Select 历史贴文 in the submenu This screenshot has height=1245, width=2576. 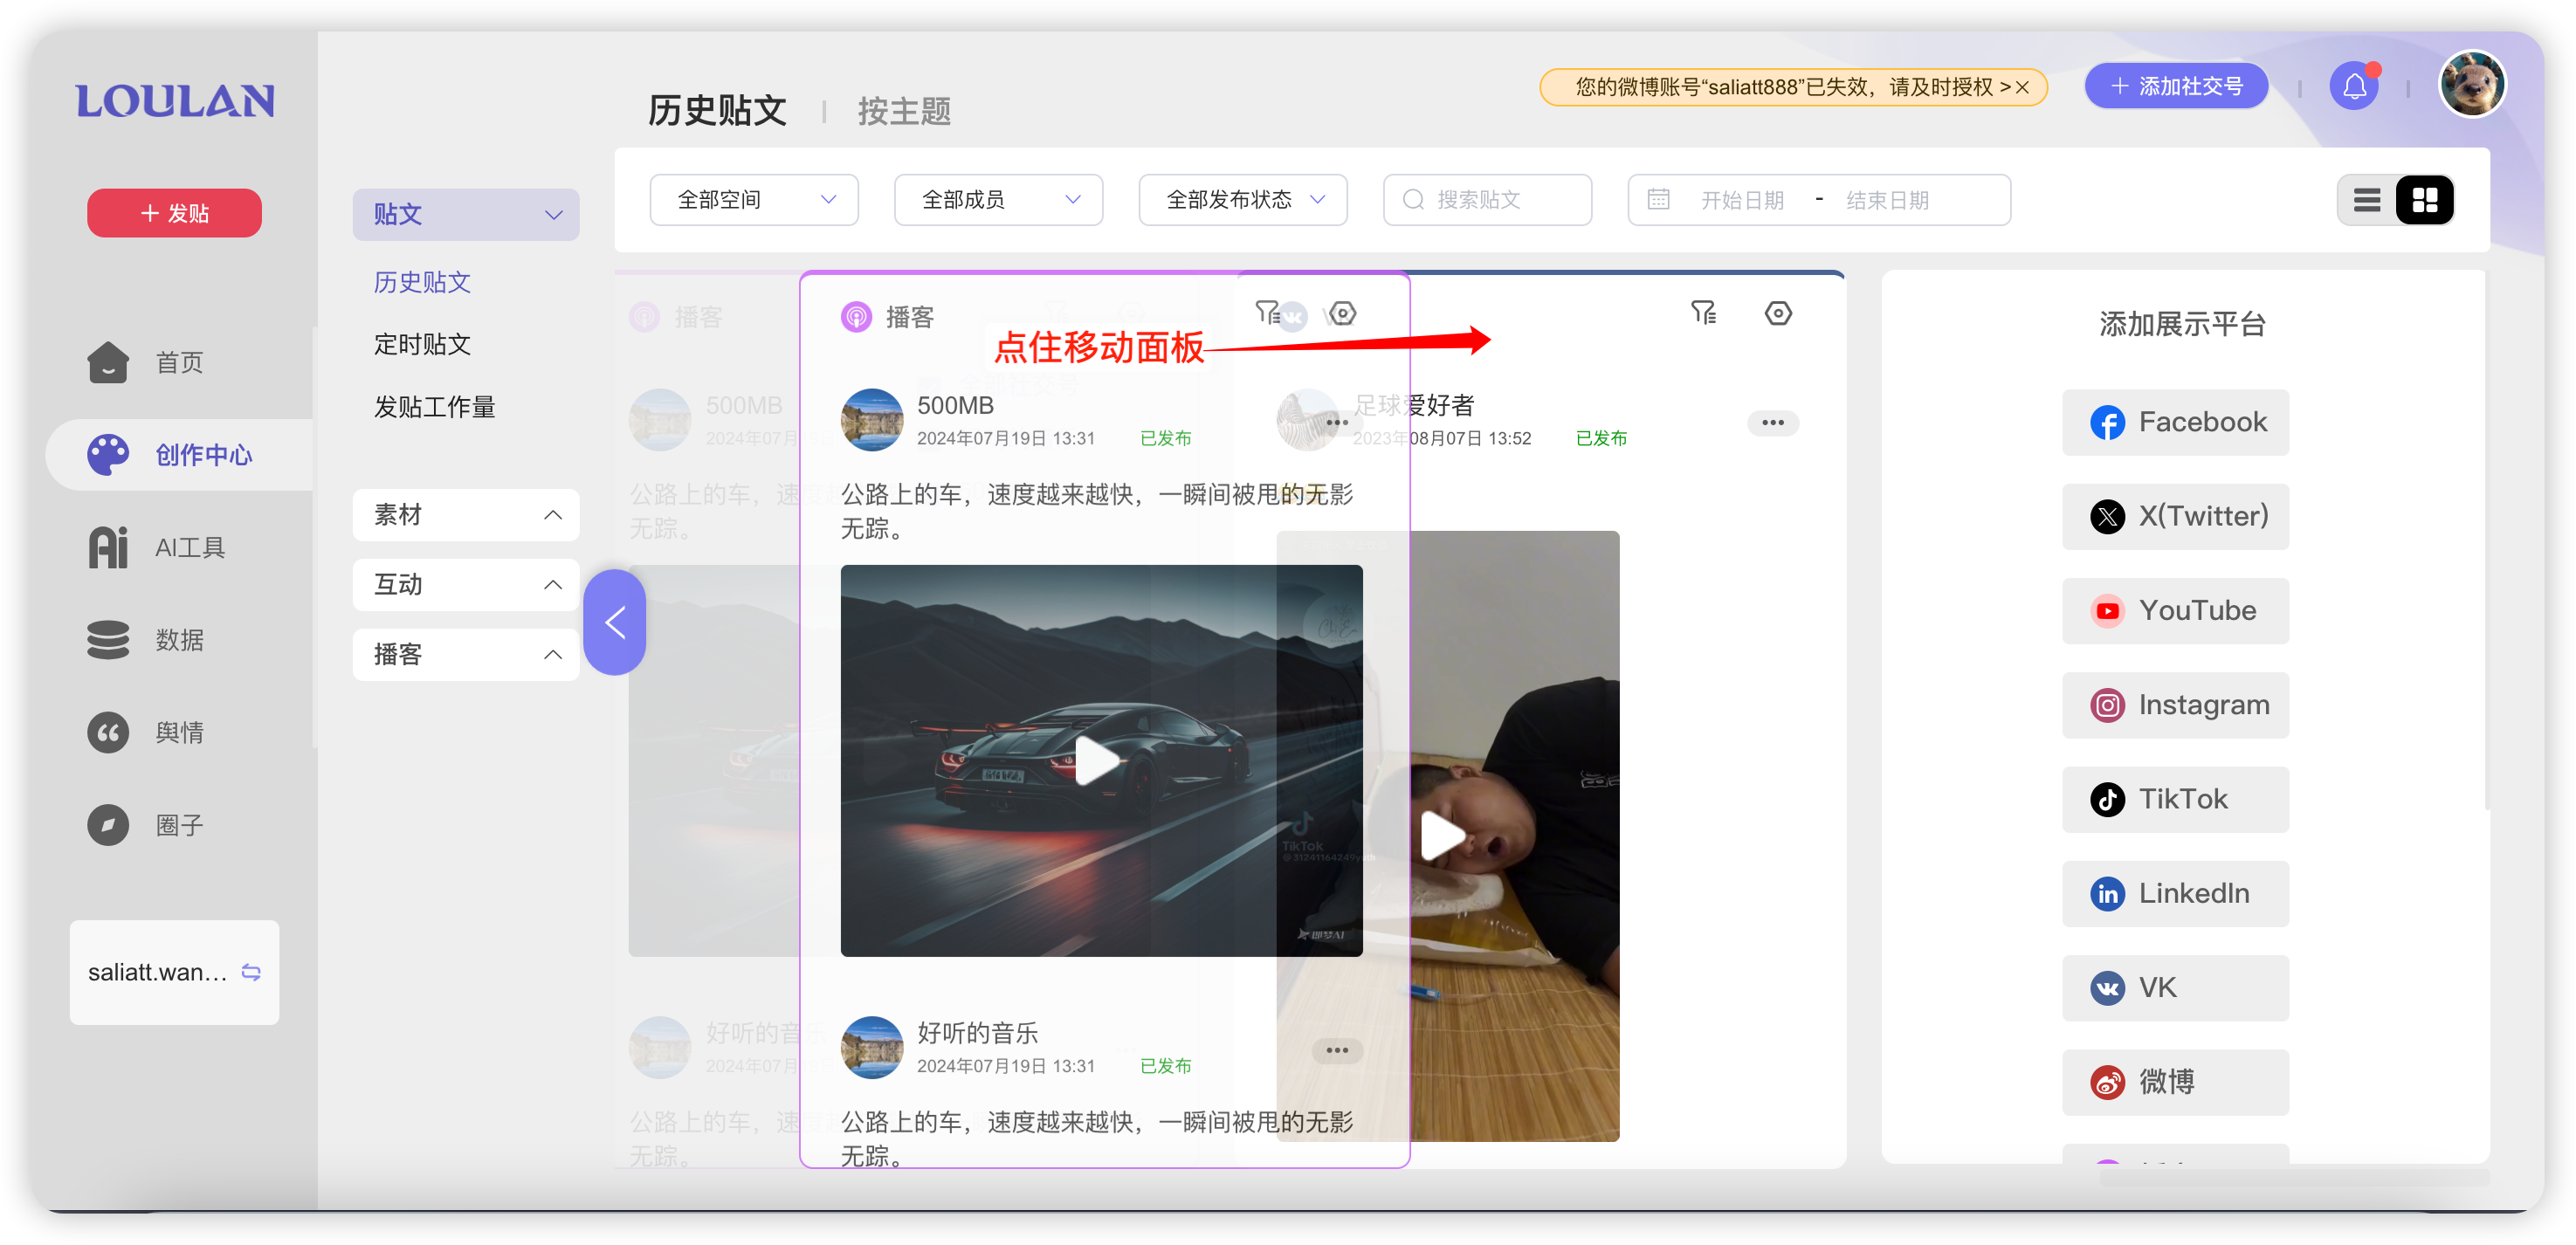[x=422, y=282]
